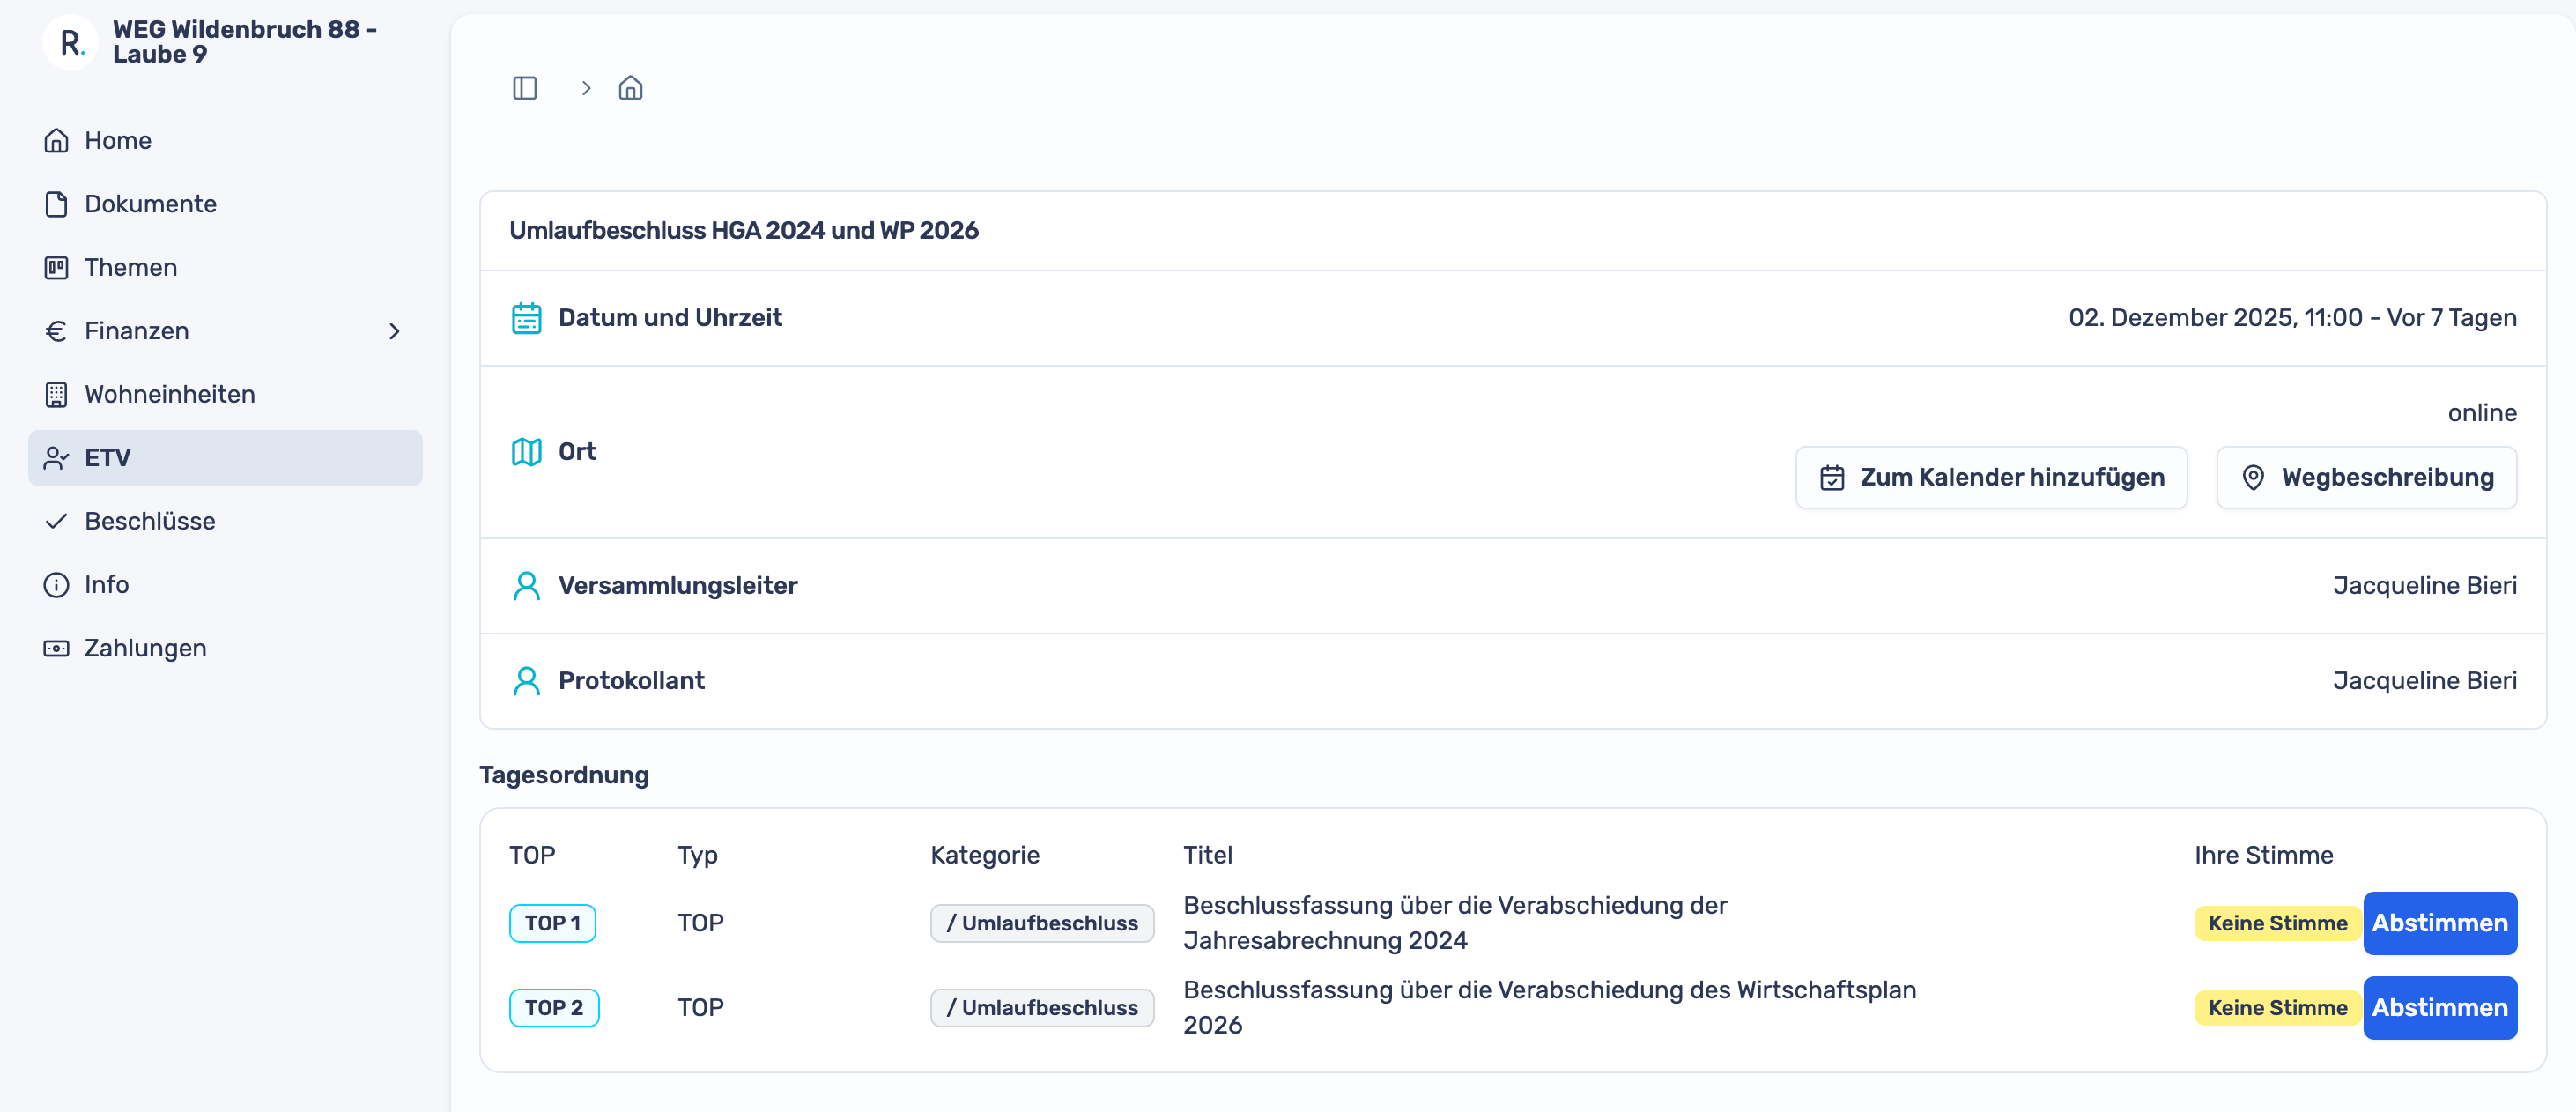The height and width of the screenshot is (1112, 2576).
Task: Click the map icon next to Ort
Action: (x=527, y=452)
